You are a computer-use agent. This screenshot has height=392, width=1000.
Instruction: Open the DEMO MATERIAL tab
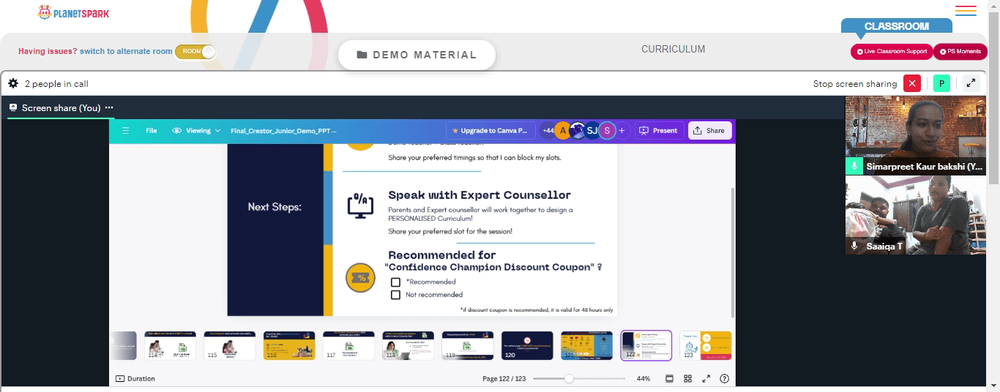(416, 55)
